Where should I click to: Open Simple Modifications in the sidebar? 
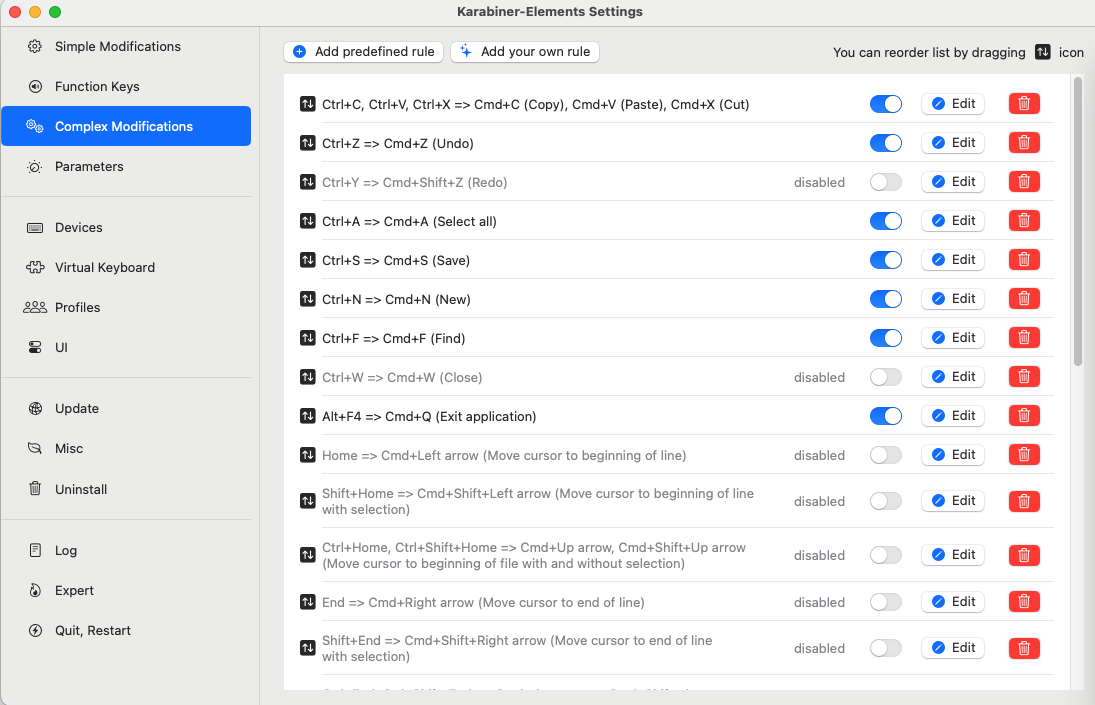coord(126,46)
